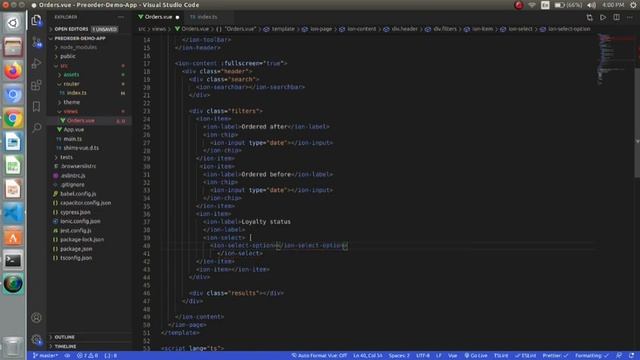Click the div.filters breadcrumb item
This screenshot has height=360, width=640.
441,29
